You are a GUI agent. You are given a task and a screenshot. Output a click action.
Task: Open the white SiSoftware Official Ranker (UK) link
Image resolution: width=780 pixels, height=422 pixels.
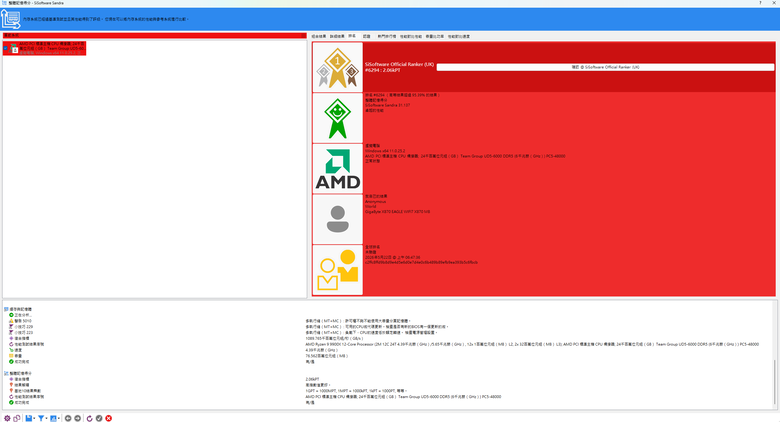coord(605,67)
